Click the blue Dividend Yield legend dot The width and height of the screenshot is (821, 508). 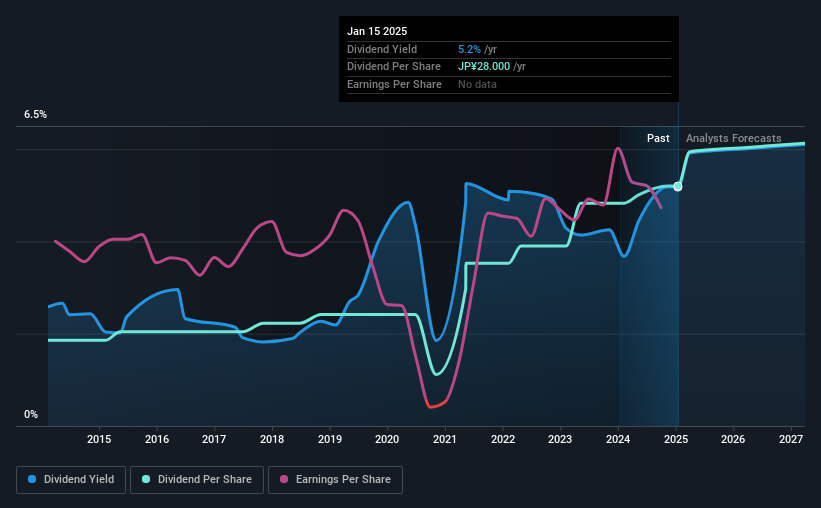tap(32, 479)
